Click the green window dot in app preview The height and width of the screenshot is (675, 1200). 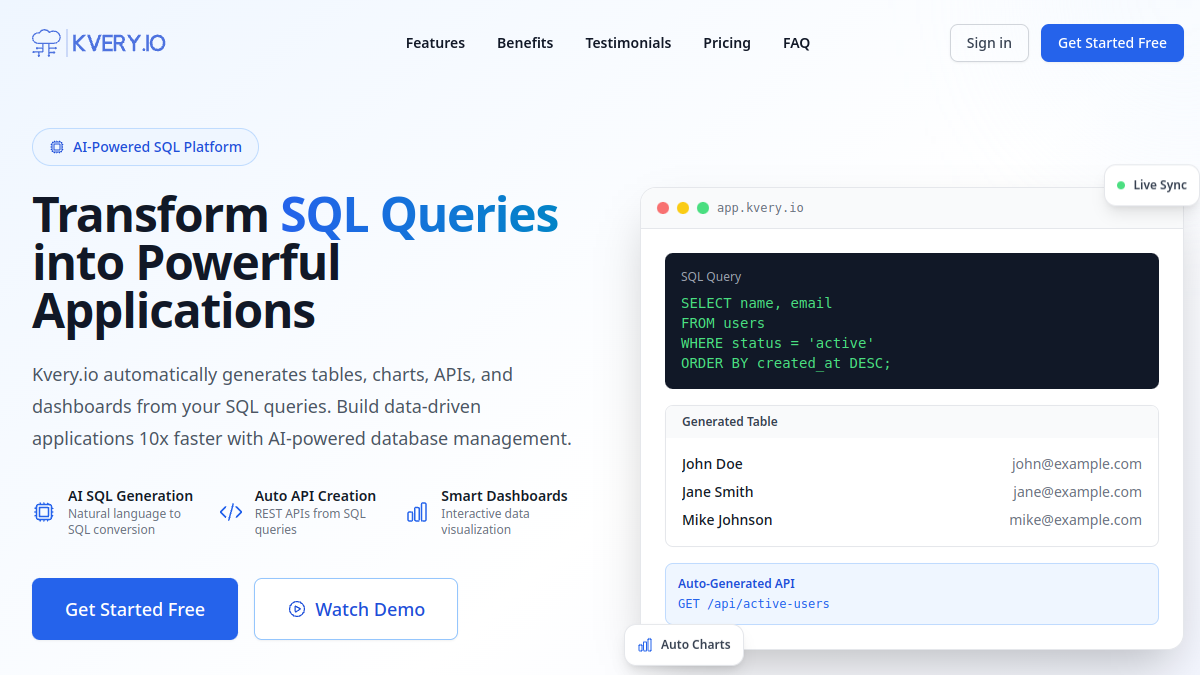click(703, 208)
